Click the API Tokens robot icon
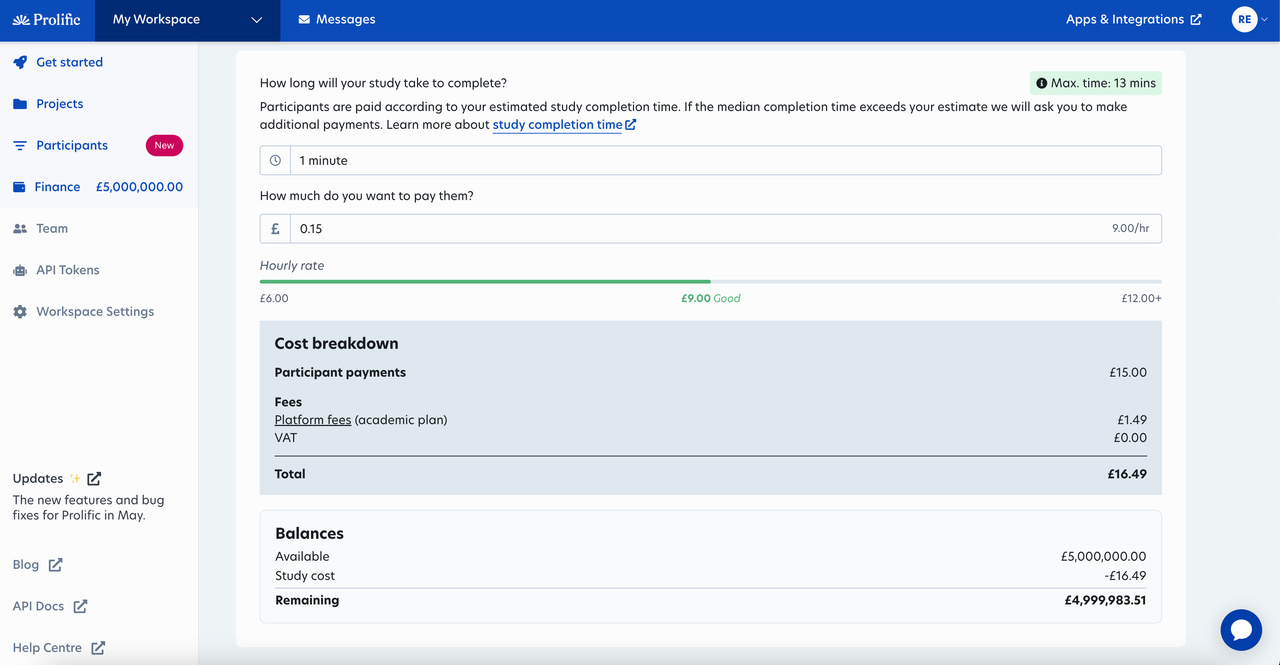This screenshot has width=1280, height=665. (20, 270)
